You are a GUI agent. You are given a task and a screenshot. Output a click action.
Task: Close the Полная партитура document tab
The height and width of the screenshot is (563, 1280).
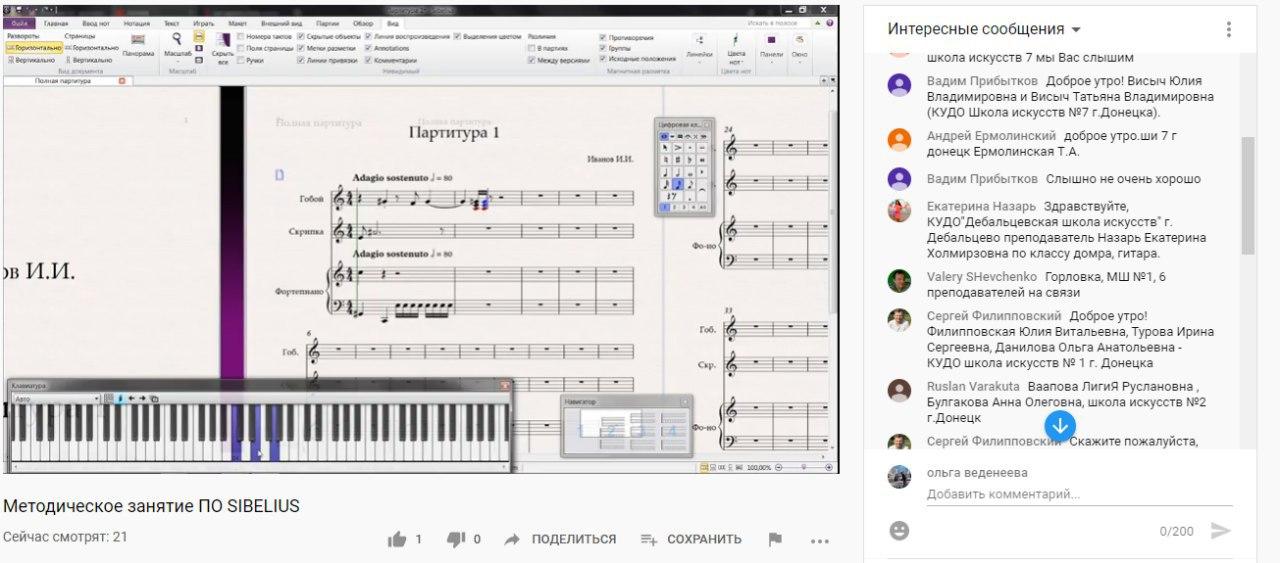[x=122, y=80]
